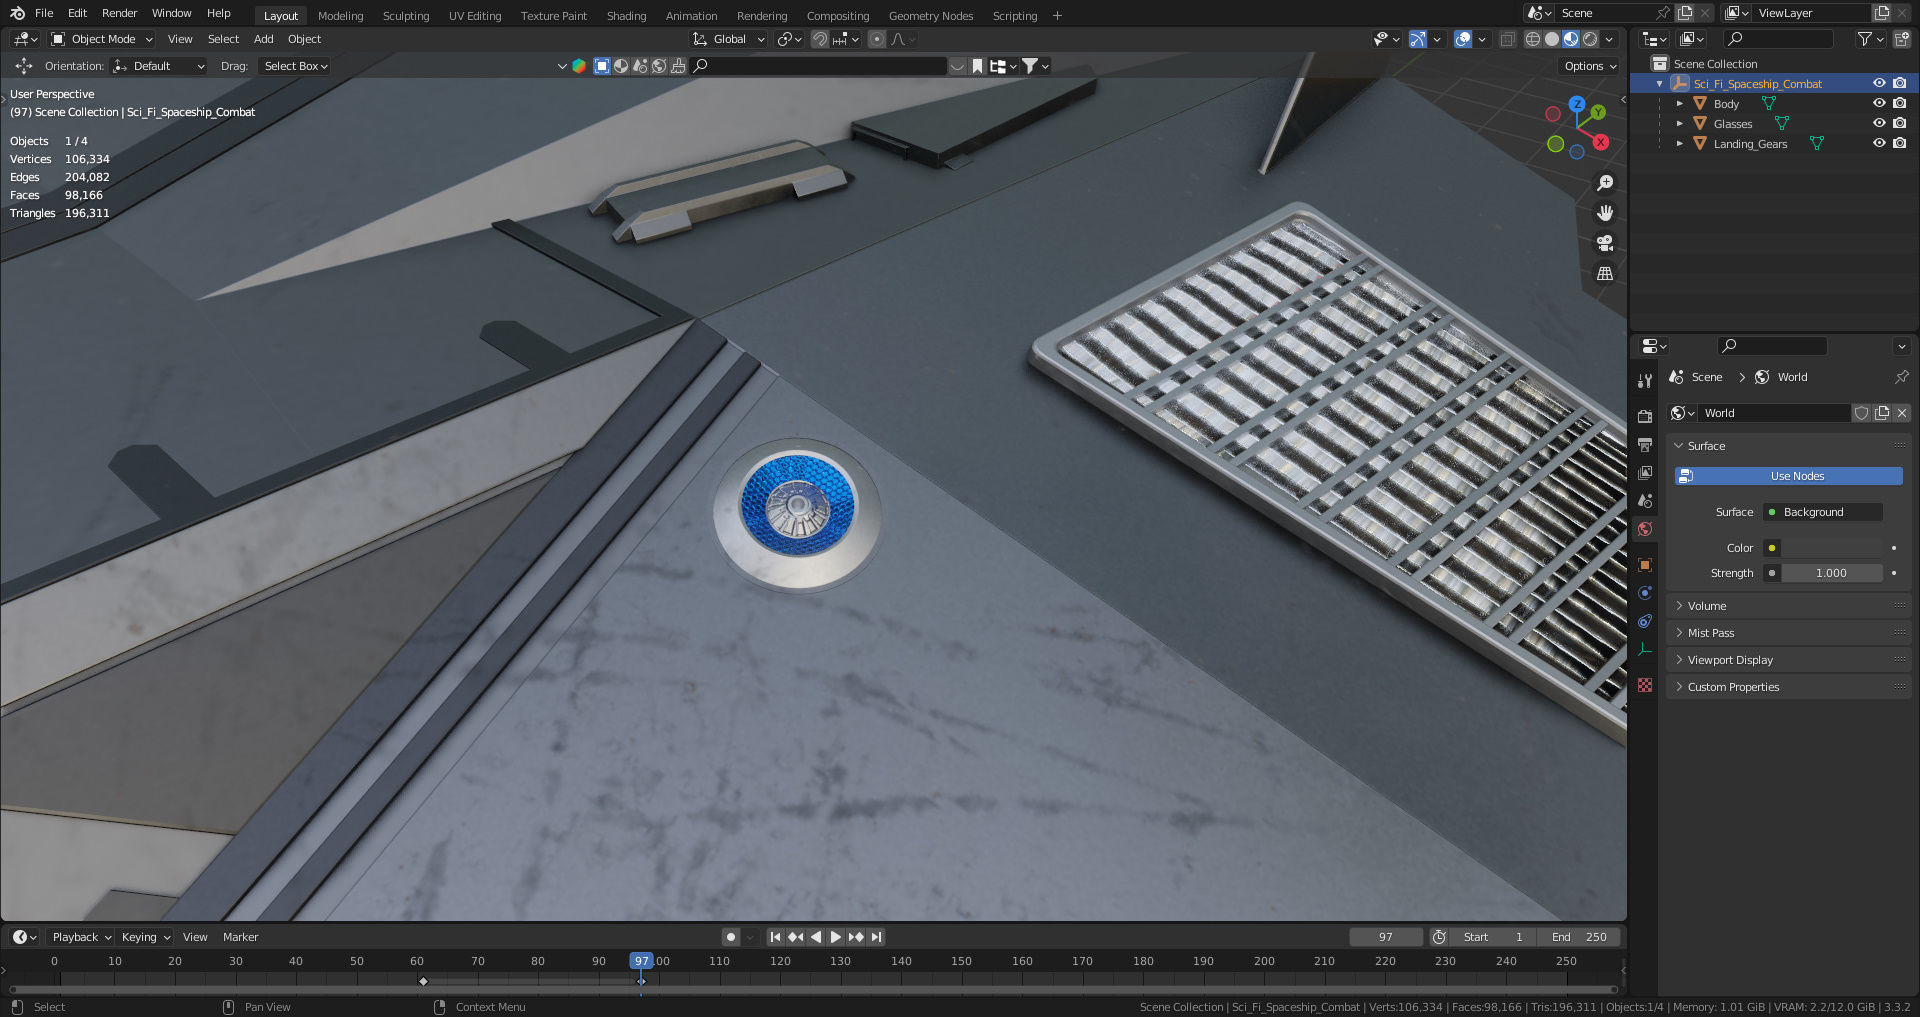Toggle fake user shield for World

(1862, 413)
